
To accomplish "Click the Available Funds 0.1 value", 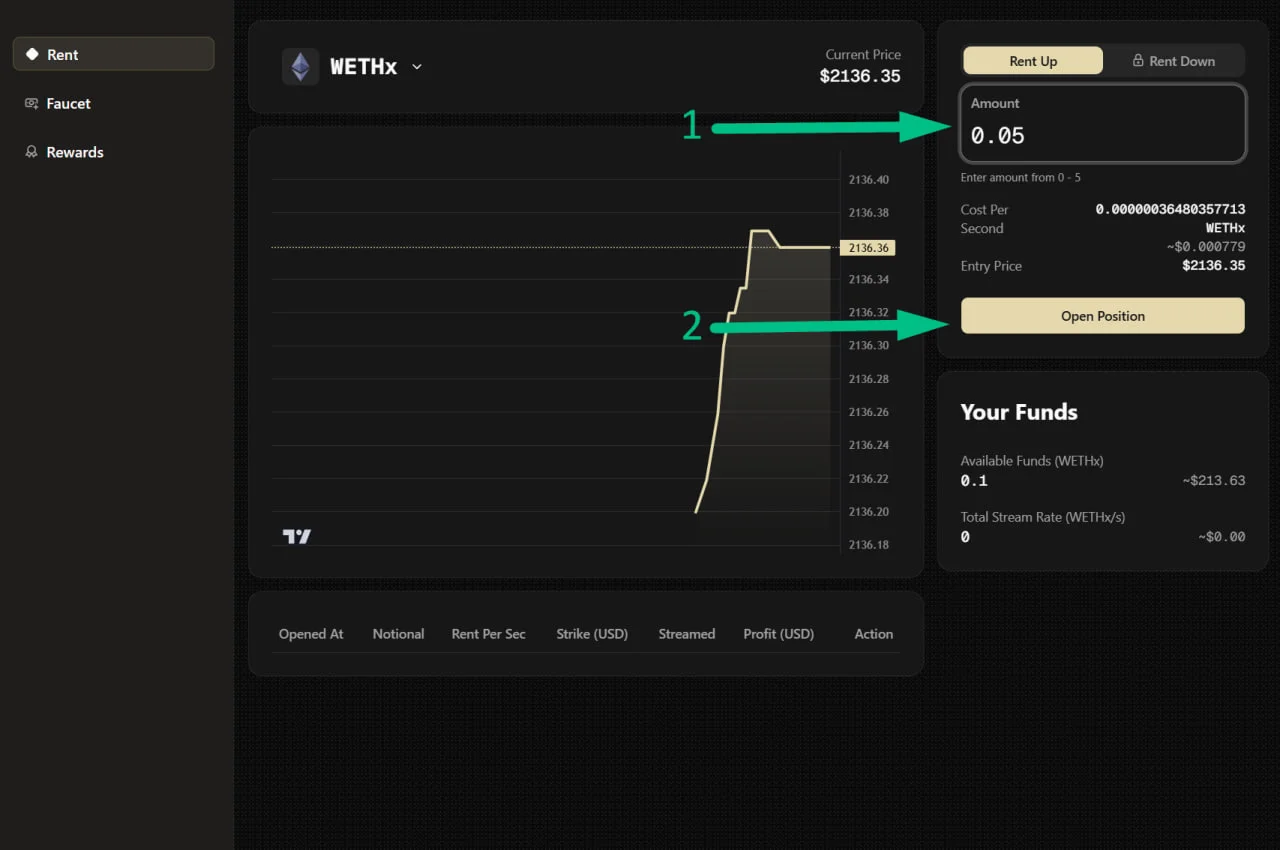I will [x=974, y=481].
